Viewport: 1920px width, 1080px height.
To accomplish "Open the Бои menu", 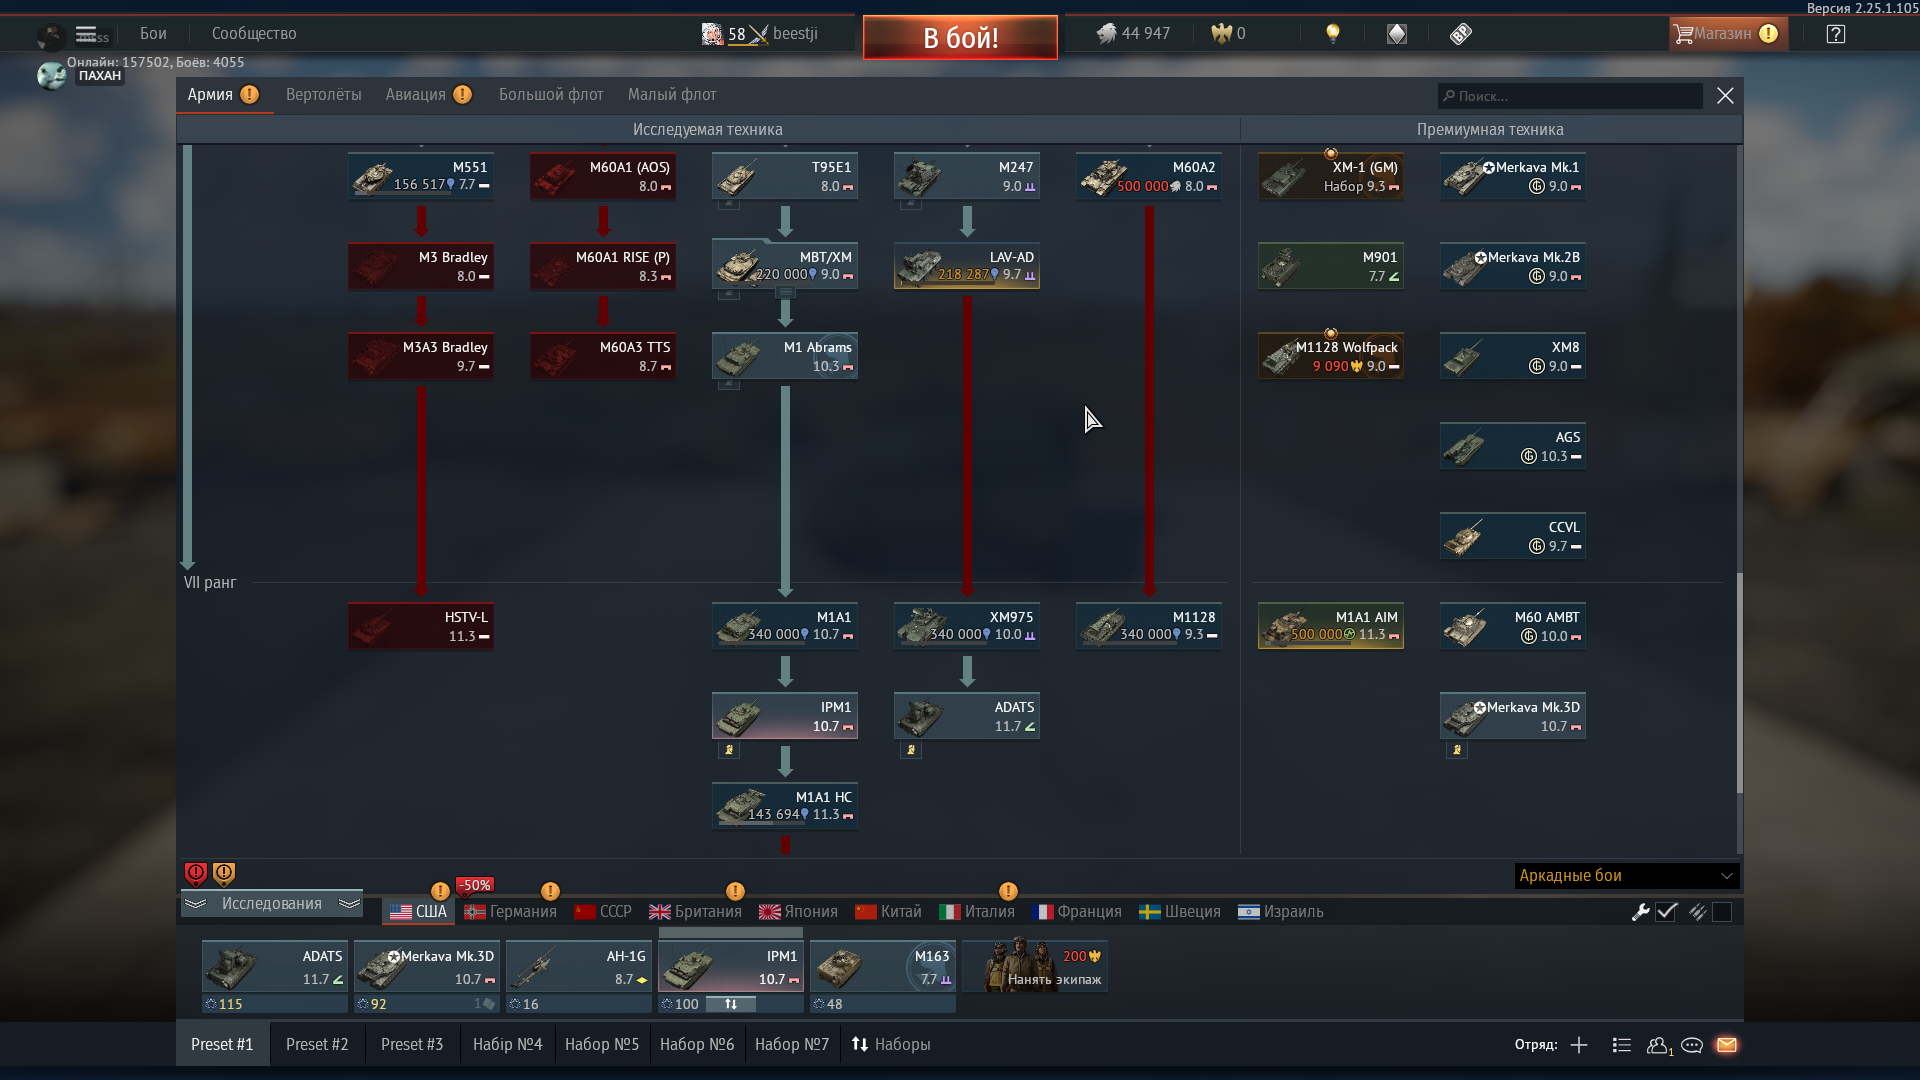I will pyautogui.click(x=153, y=34).
